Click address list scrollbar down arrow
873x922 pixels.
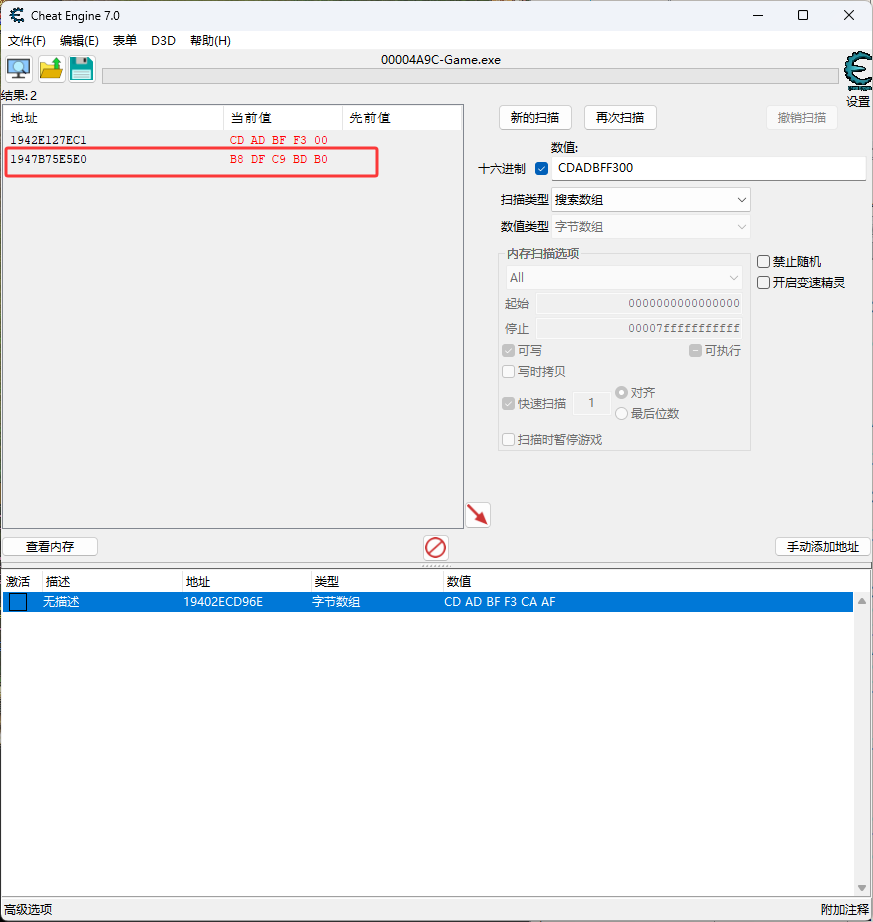click(x=862, y=888)
